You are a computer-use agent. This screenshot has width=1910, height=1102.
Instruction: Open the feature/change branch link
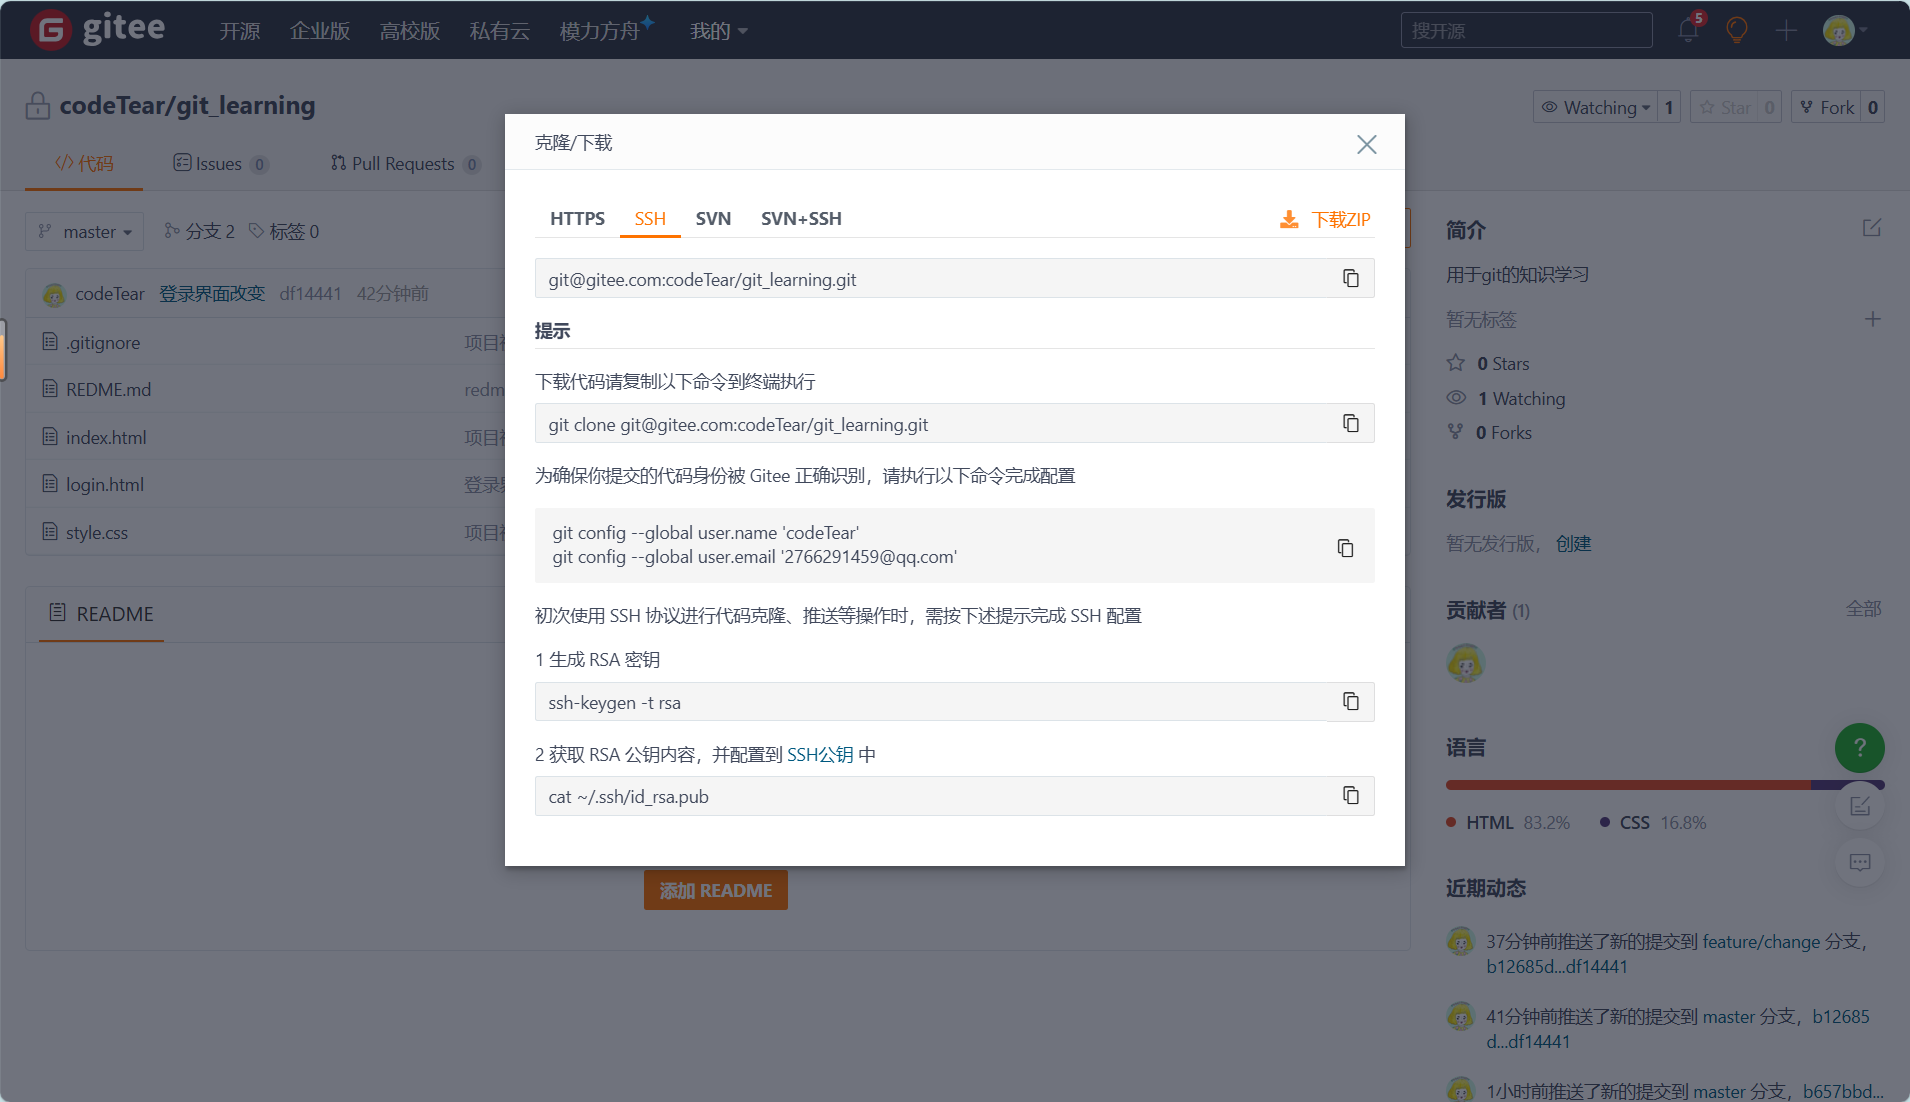point(1761,941)
